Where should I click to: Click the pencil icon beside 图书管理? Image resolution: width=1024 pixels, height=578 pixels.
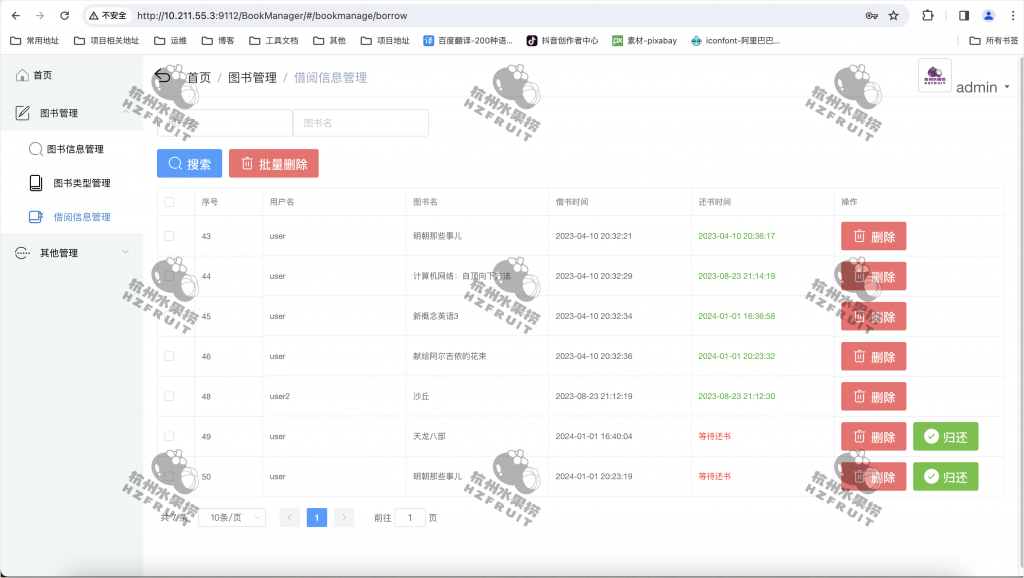22,113
